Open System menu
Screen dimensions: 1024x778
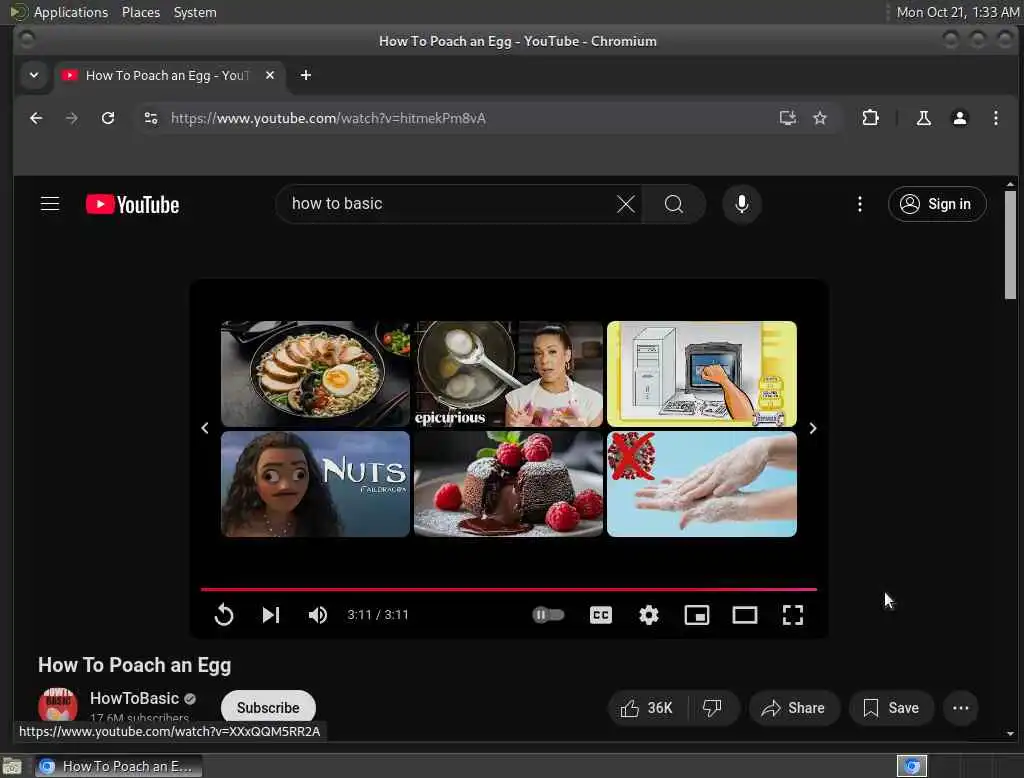tap(195, 12)
